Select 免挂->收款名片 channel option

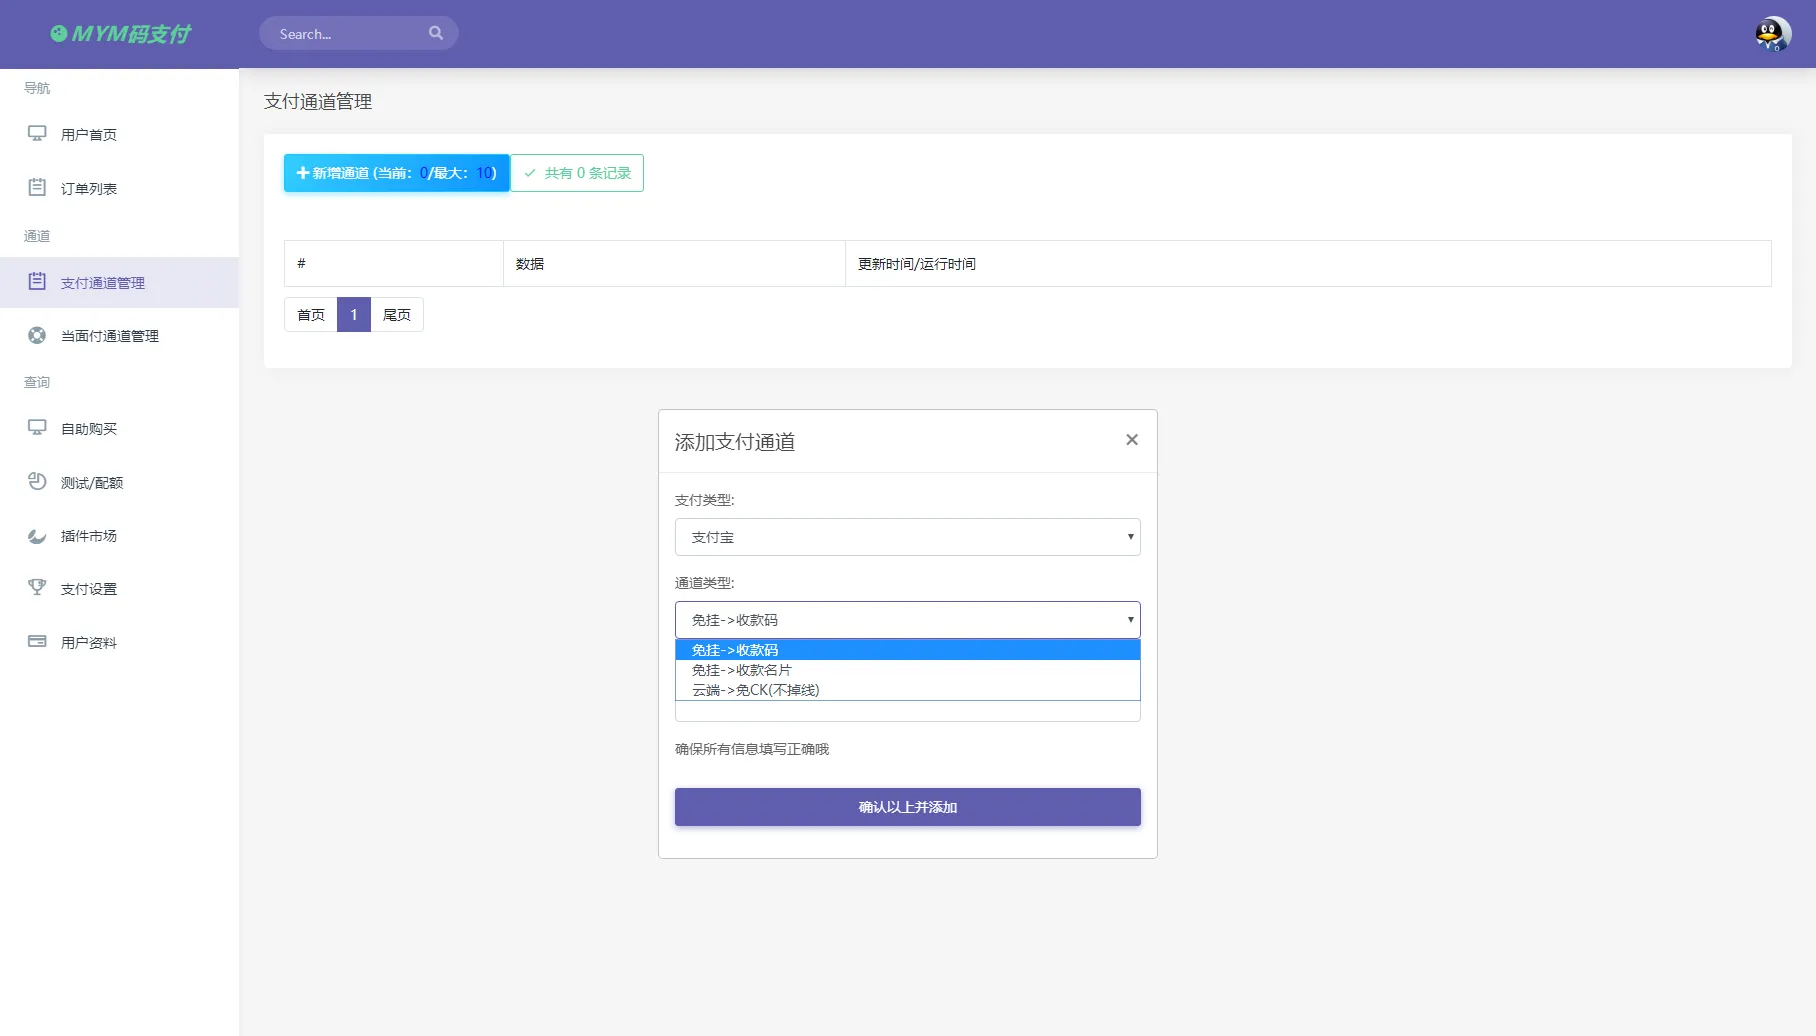pos(742,670)
